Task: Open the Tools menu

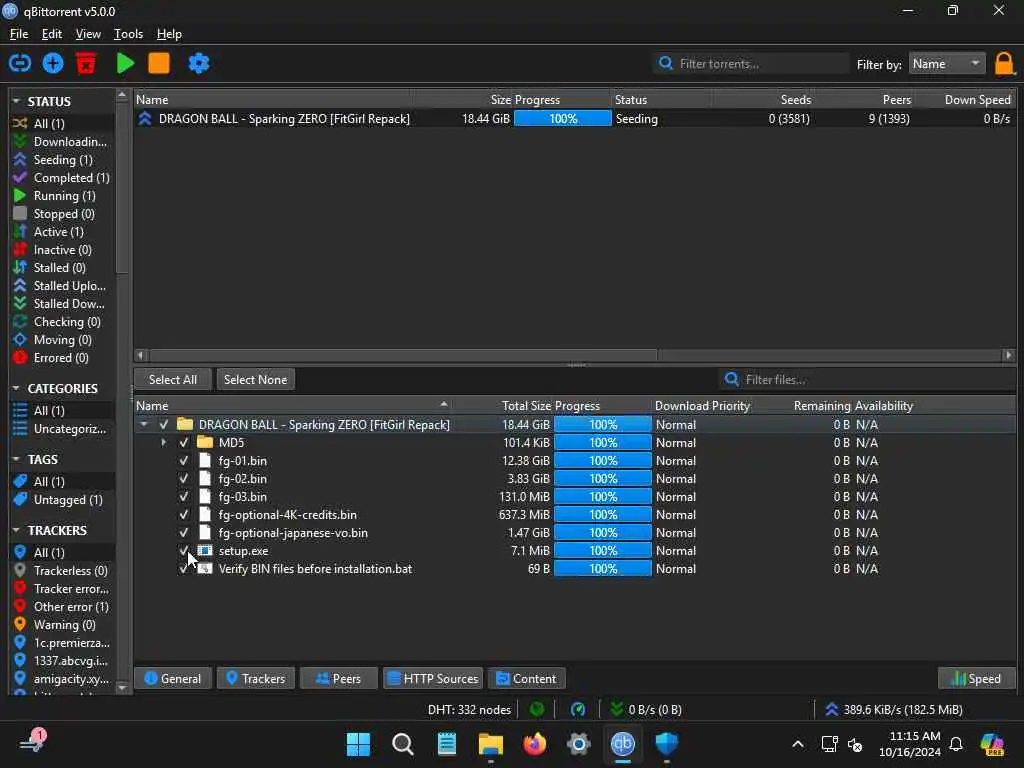Action: point(128,34)
